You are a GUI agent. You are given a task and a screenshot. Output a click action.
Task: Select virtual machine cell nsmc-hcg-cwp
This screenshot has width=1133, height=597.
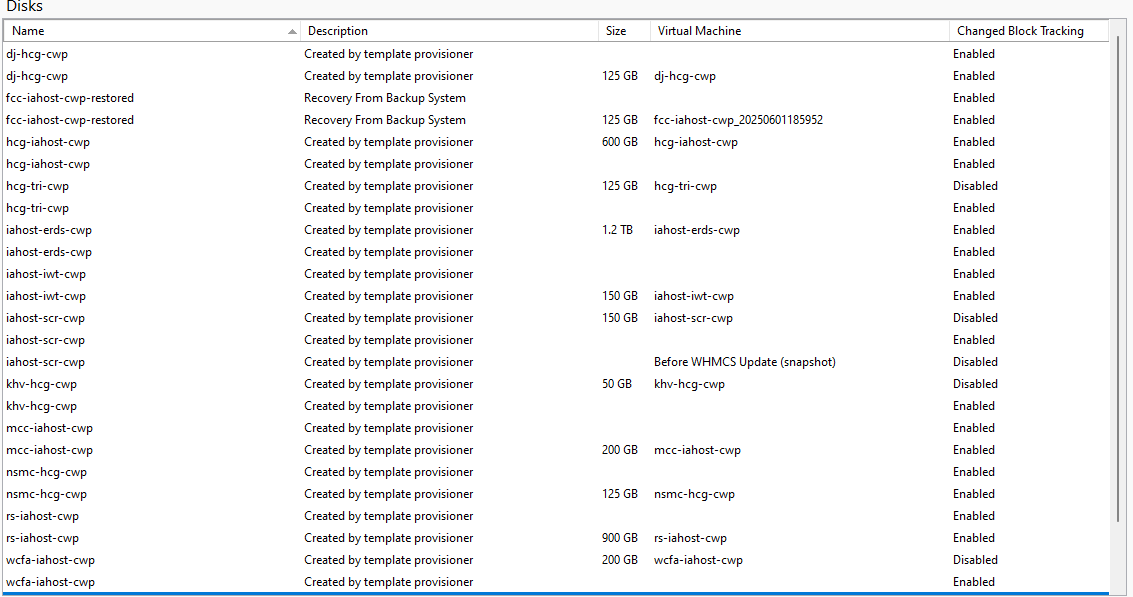point(694,494)
